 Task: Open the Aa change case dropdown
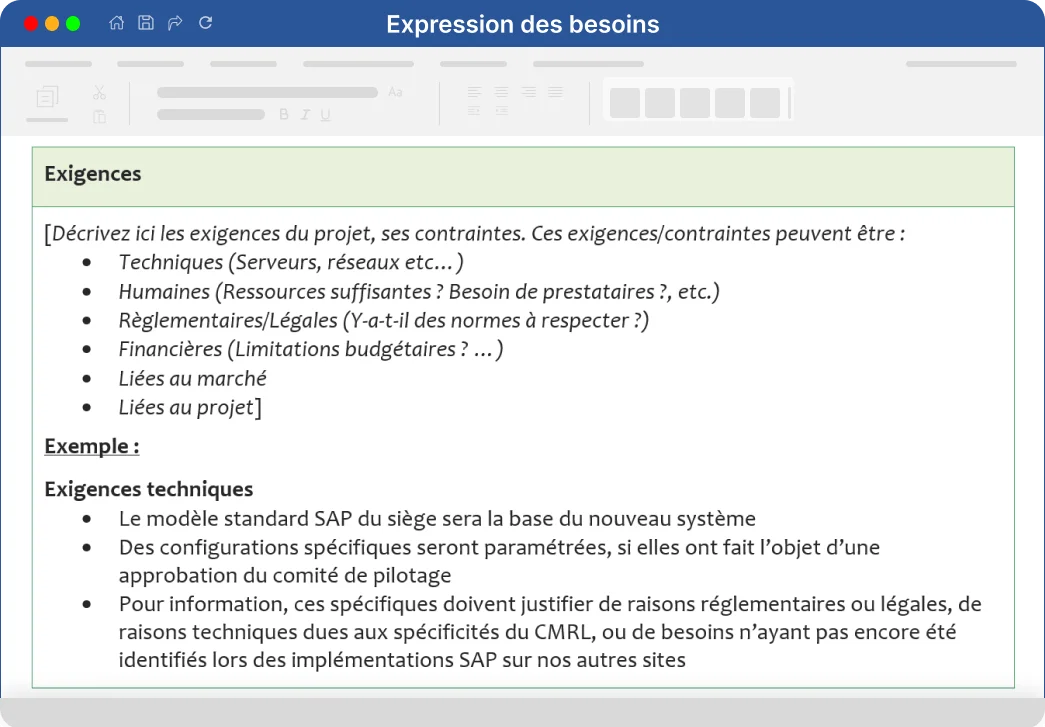coord(396,90)
